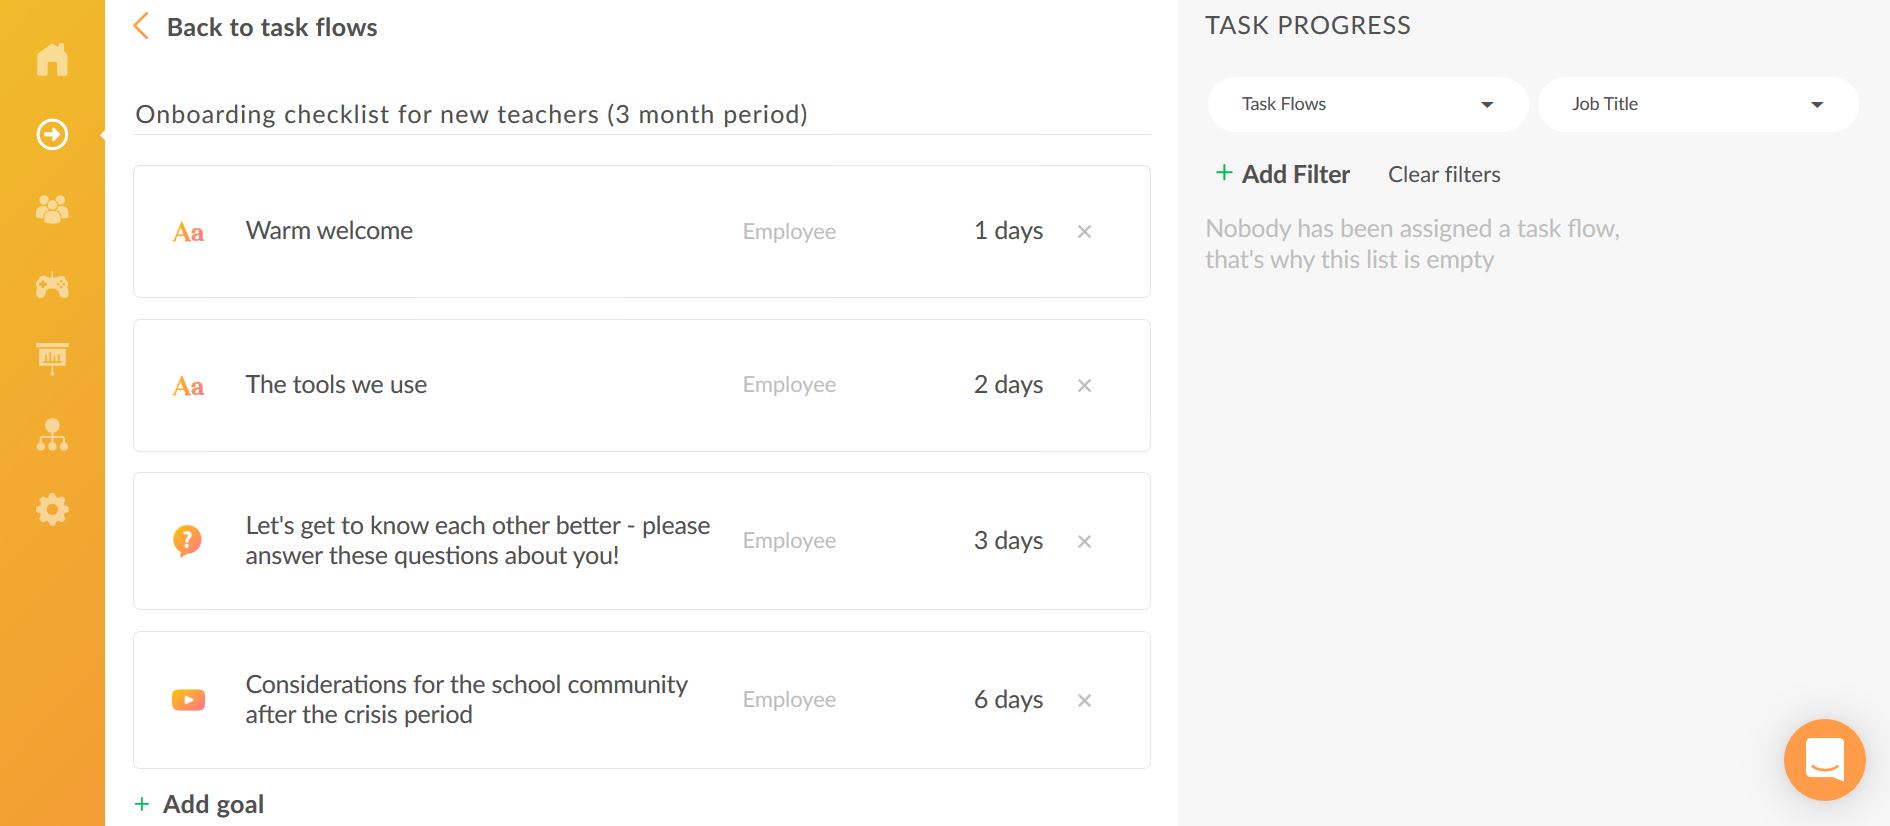Viewport: 1890px width, 826px height.
Task: Edit the onboarding checklist title field
Action: click(x=642, y=114)
